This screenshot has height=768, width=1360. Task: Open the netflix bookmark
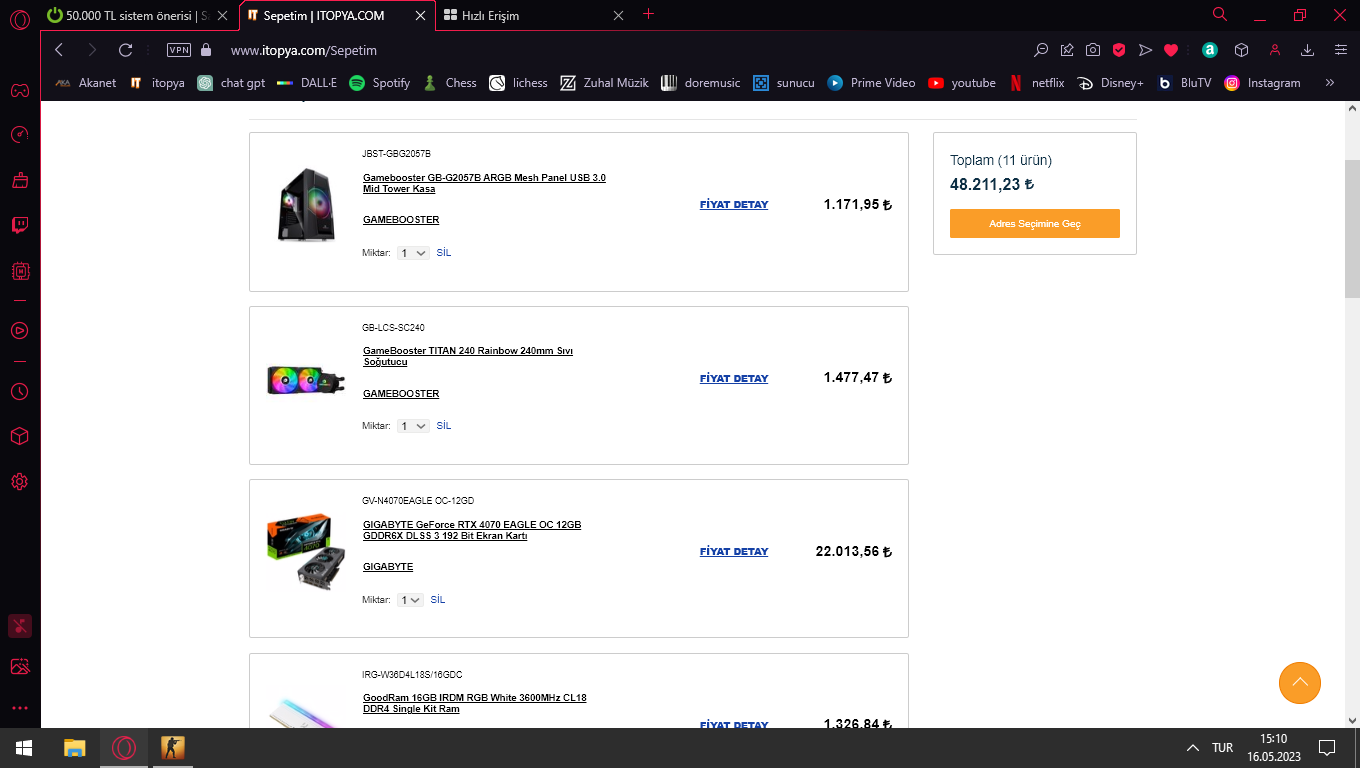1037,83
